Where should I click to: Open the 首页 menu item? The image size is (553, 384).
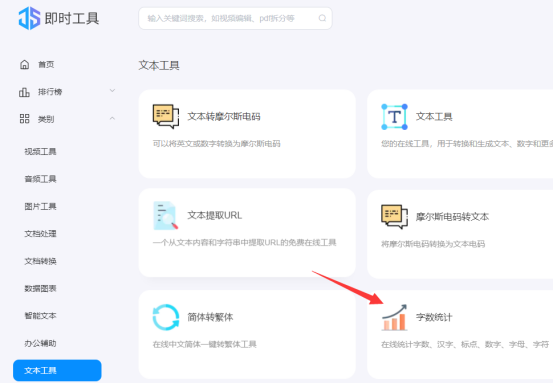point(46,65)
